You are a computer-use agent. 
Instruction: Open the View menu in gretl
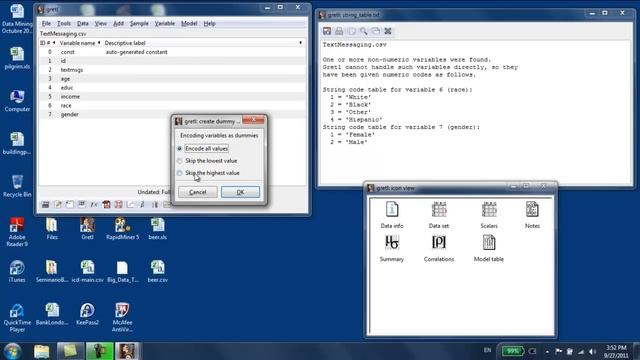coord(100,24)
